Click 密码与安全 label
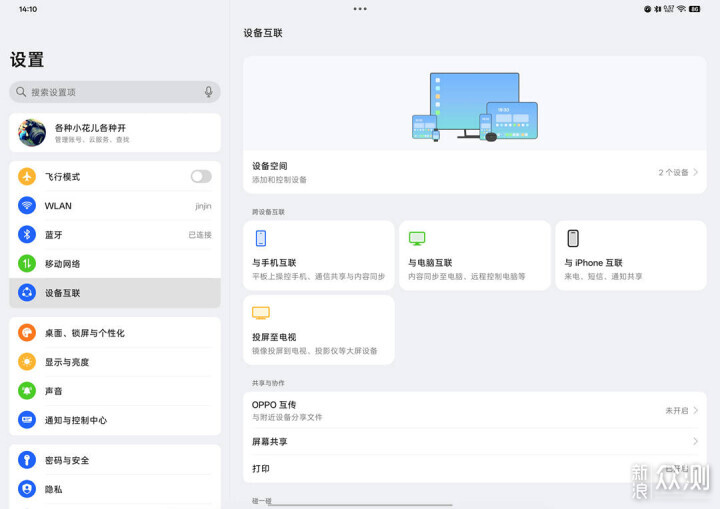720x509 pixels. click(67, 460)
